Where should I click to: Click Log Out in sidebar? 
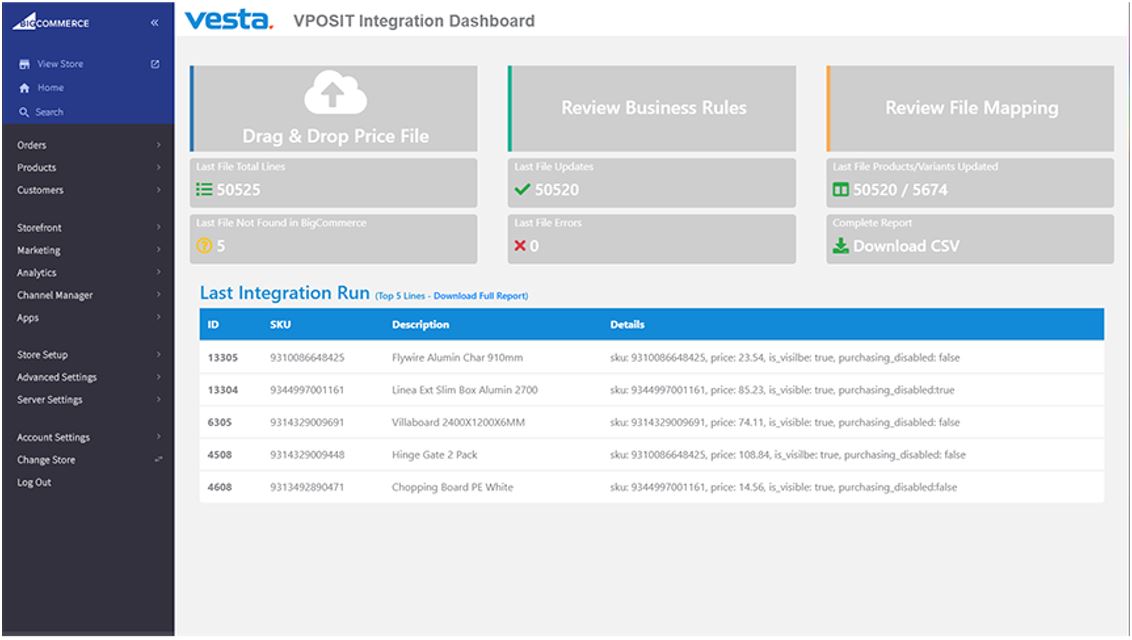[34, 483]
